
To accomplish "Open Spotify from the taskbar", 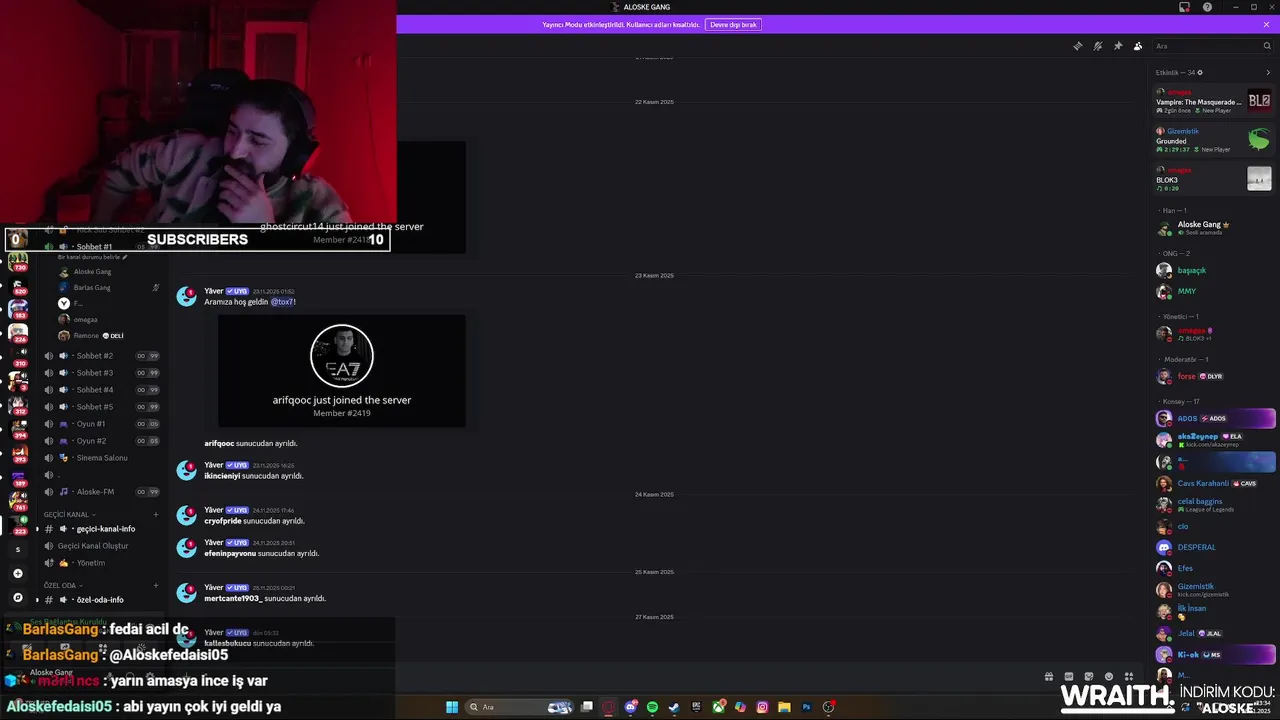I will tap(652, 707).
